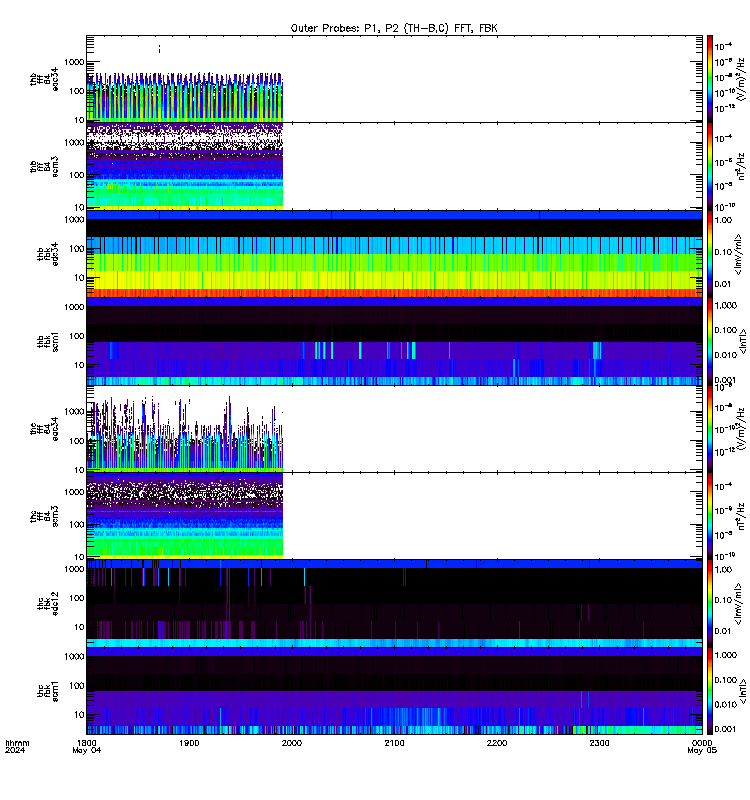Select the 1000 y-axis tick of thc eac34
Viewport: 750px width, 800px height.
(x=74, y=412)
